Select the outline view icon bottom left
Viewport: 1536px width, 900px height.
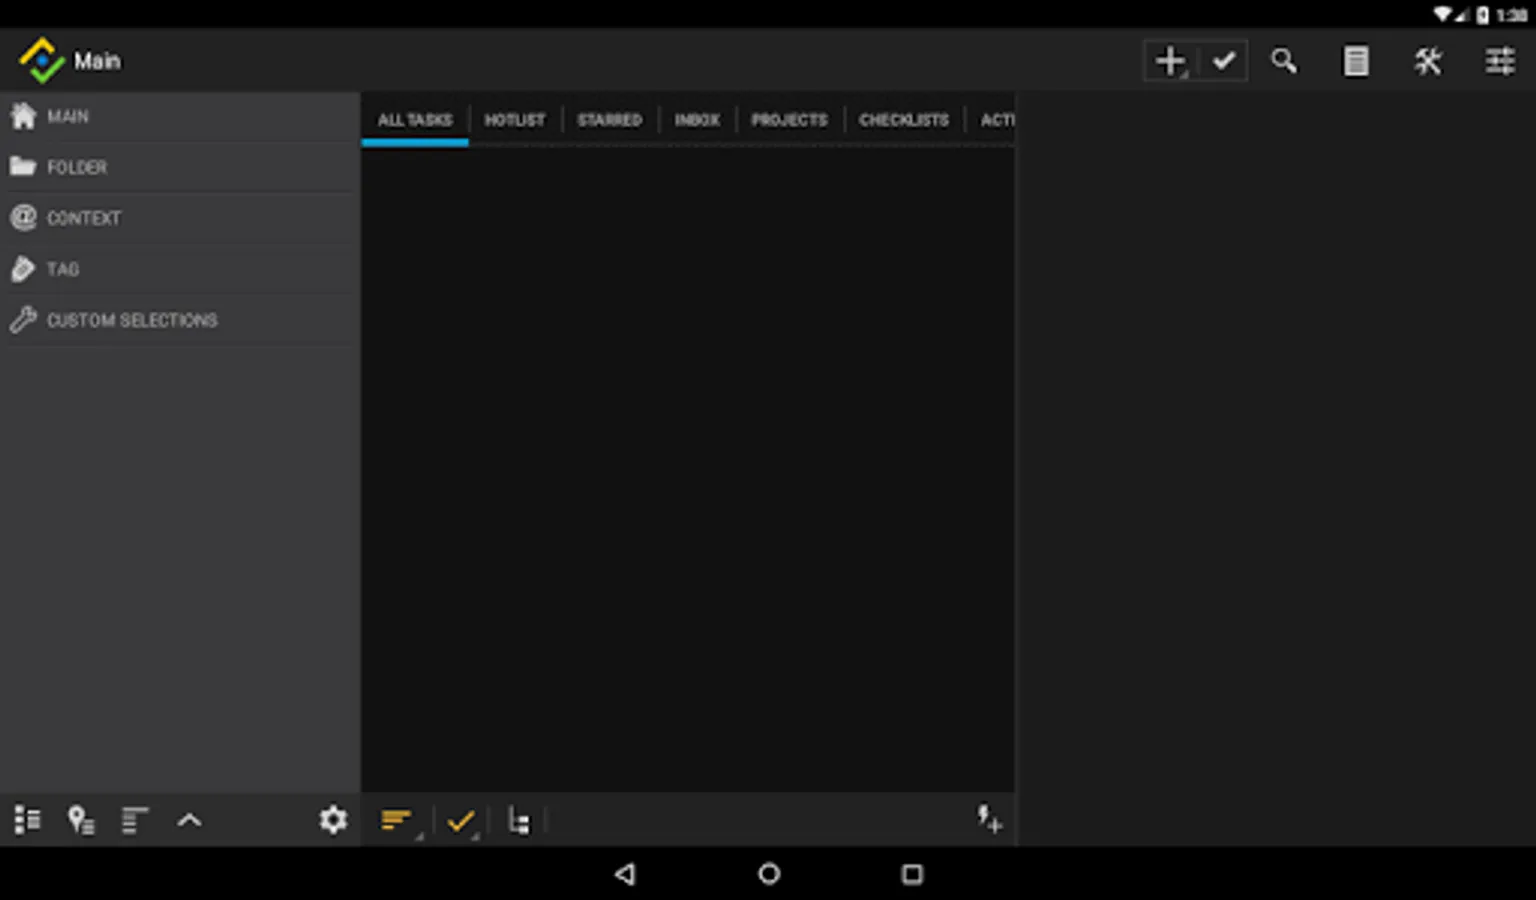27,820
